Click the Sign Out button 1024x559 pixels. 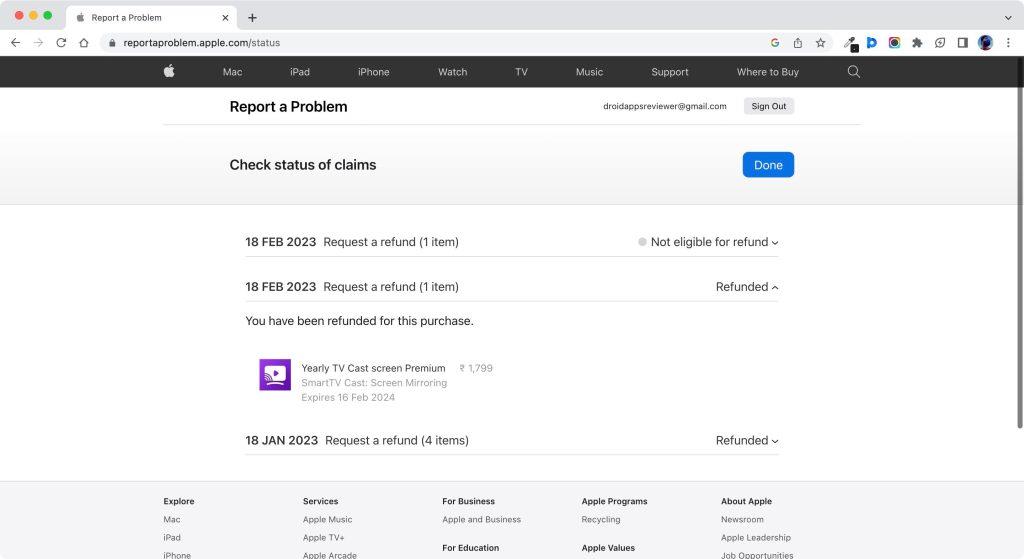point(769,106)
